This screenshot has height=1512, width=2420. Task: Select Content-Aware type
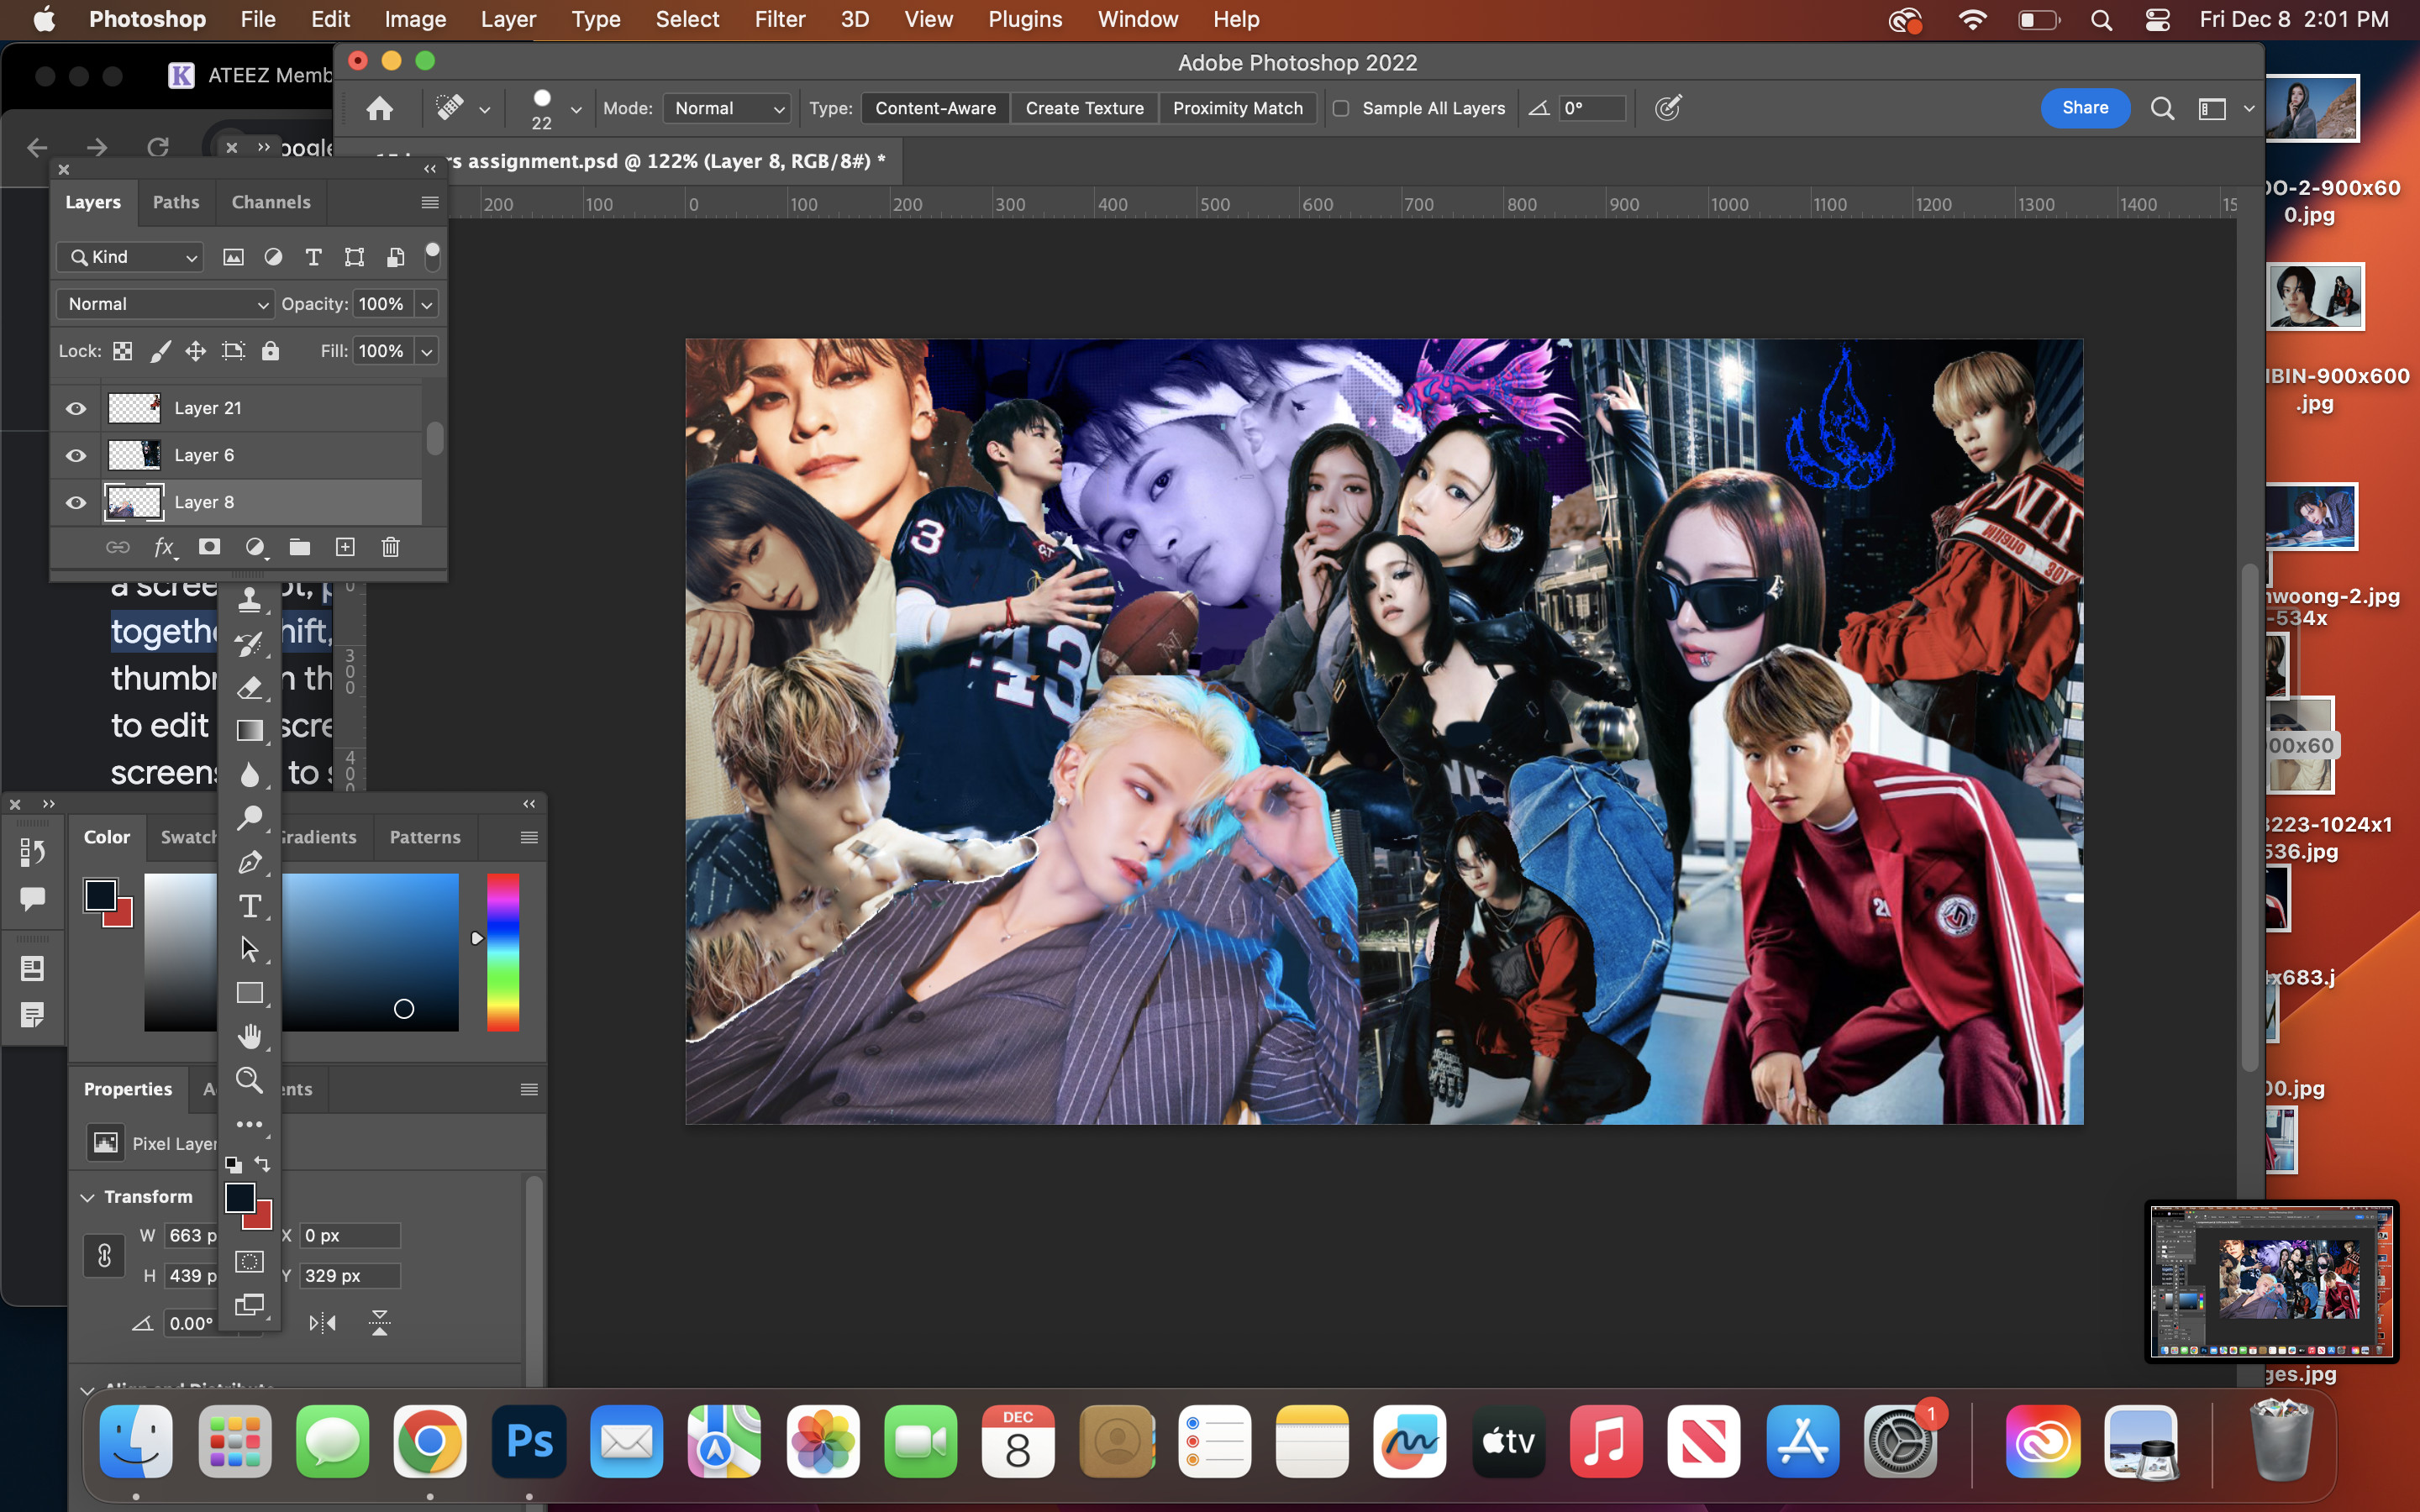[x=935, y=108]
